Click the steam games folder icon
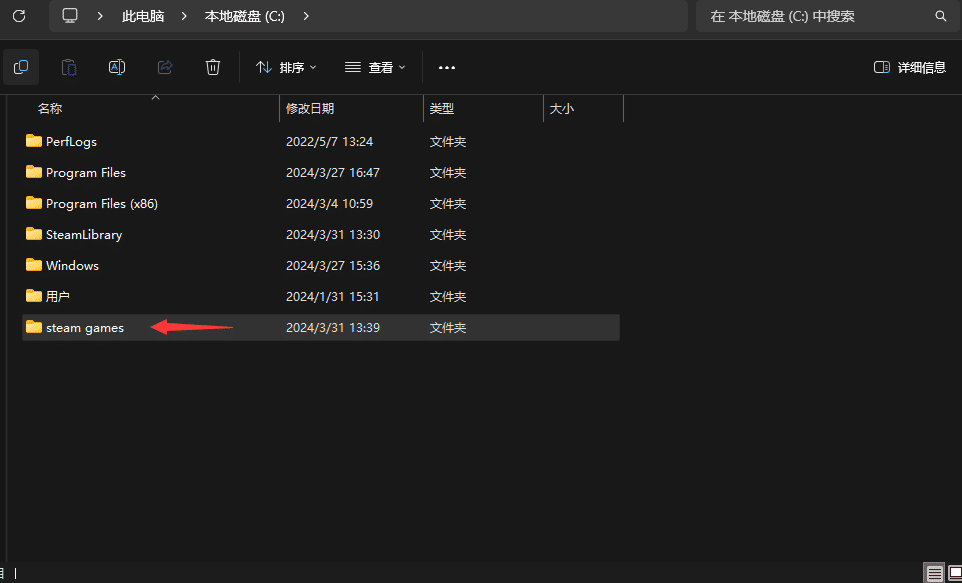 34,327
